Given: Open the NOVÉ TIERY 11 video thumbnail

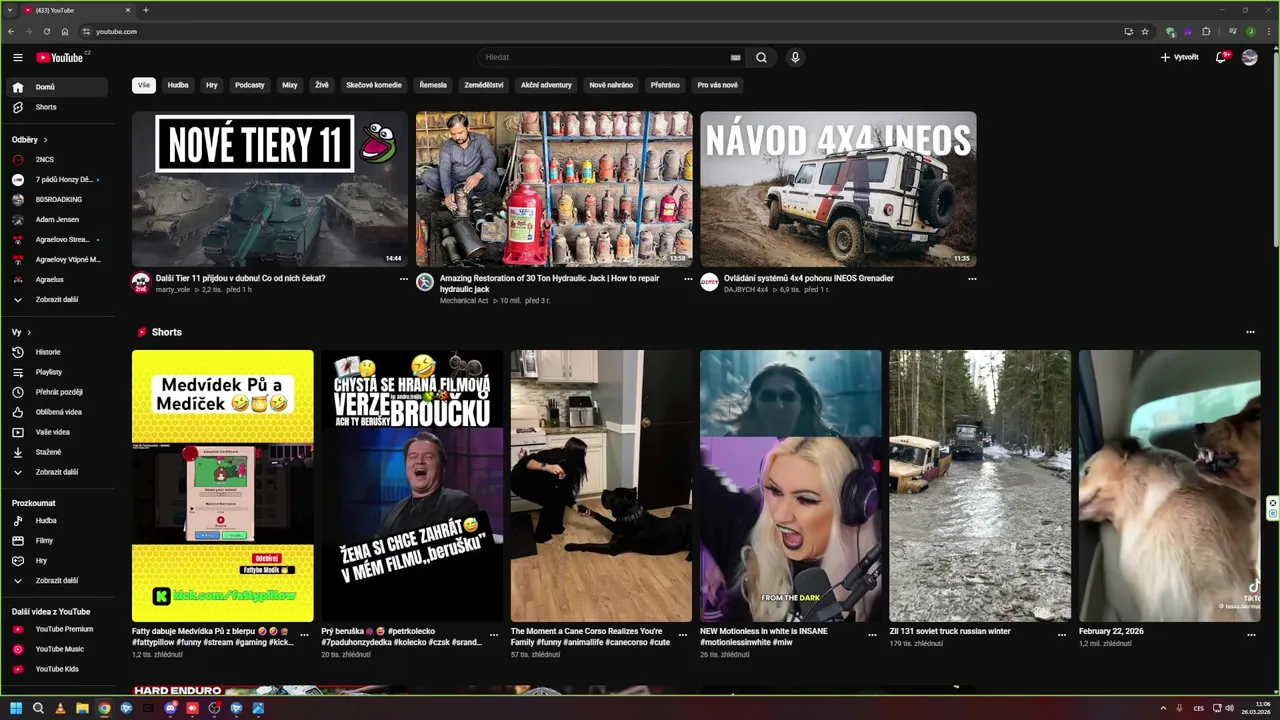Looking at the screenshot, I should tap(270, 189).
